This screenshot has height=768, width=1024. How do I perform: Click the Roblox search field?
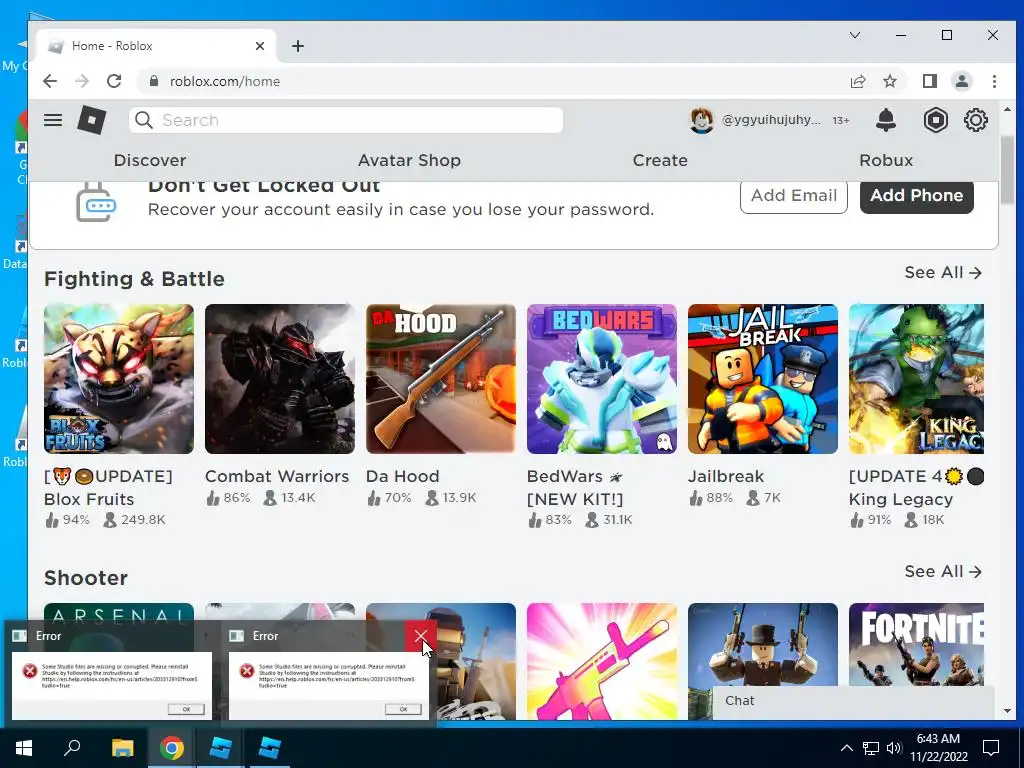point(346,120)
